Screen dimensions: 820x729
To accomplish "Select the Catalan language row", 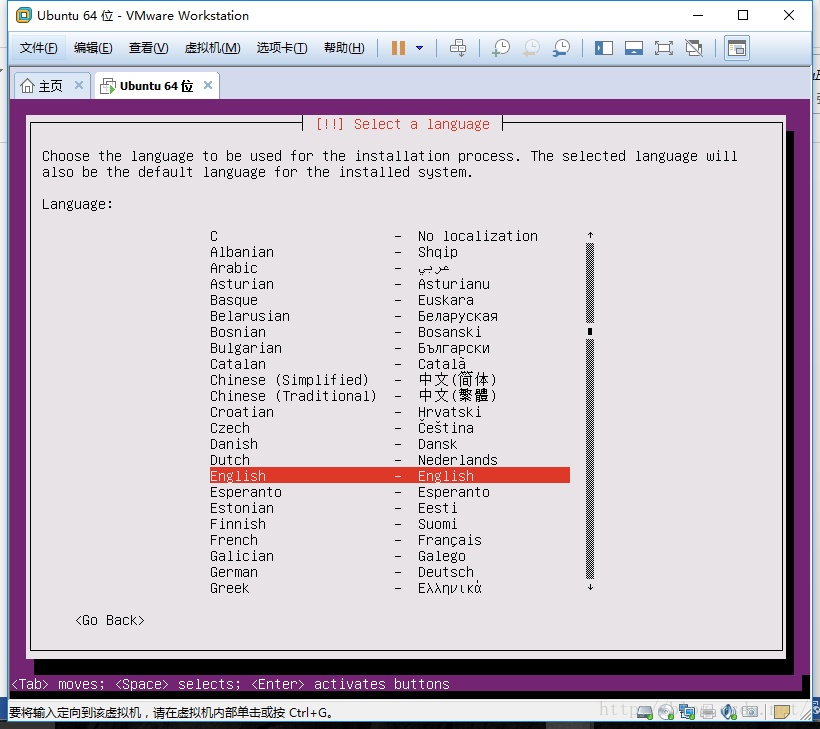I will click(x=390, y=364).
